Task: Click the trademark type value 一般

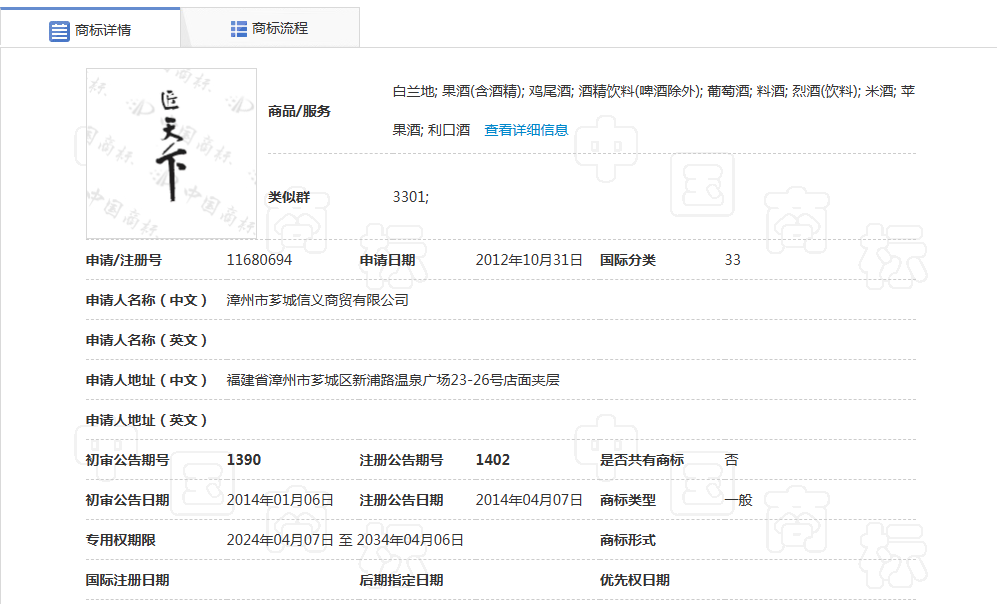Action: pyautogui.click(x=738, y=500)
